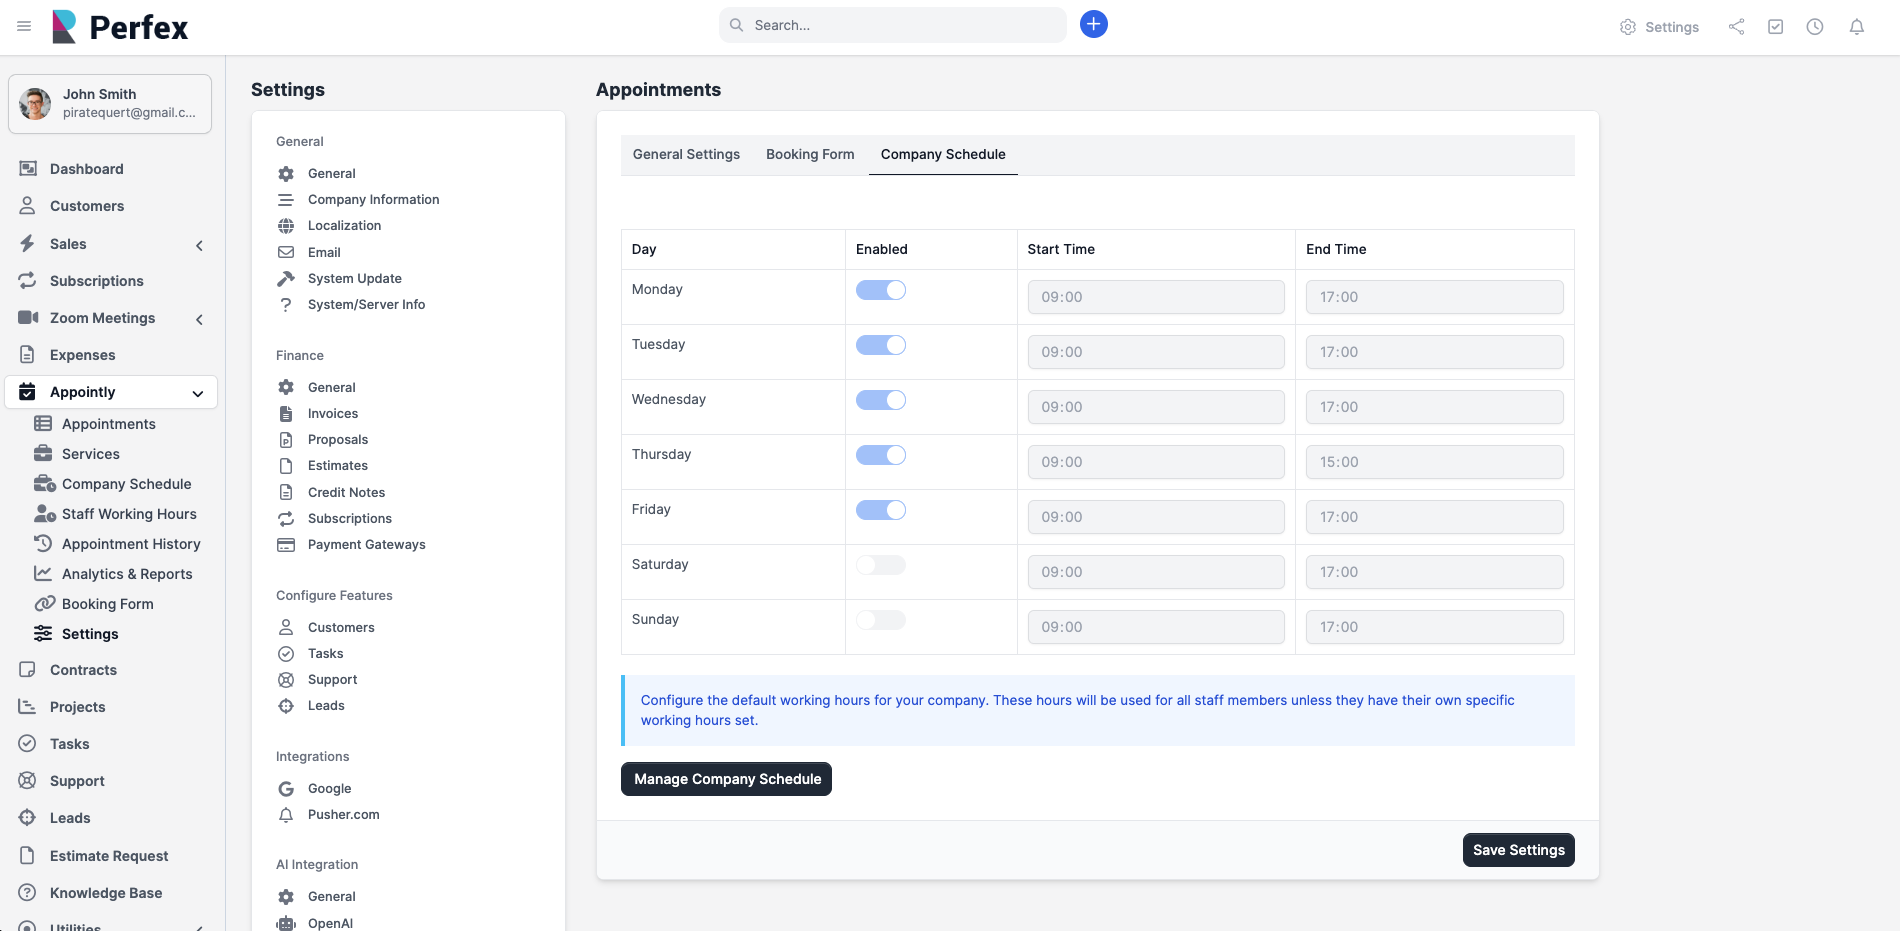Enable the Saturday schedule toggle
Image resolution: width=1900 pixels, height=931 pixels.
(881, 565)
